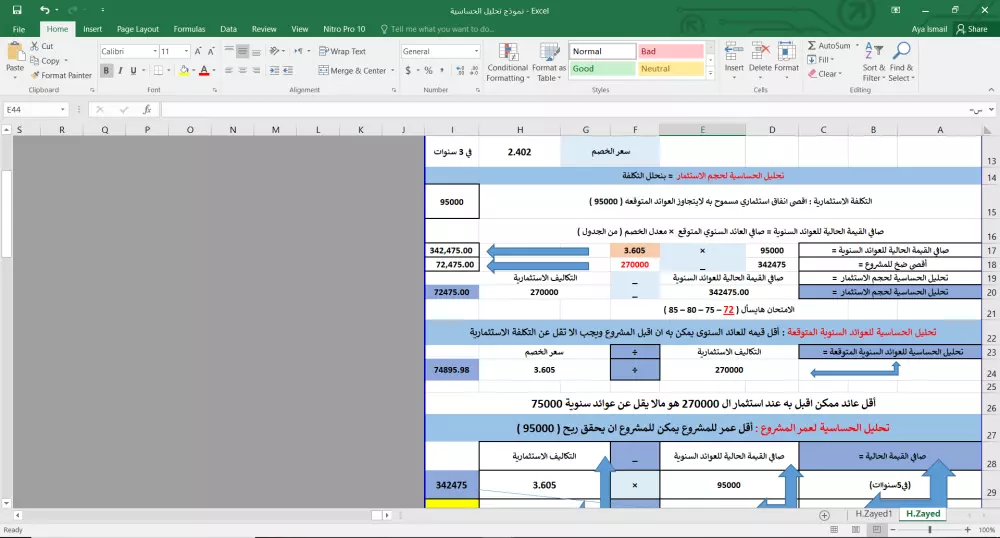The height and width of the screenshot is (538, 1000).
Task: Collapse the ribbon with the chevron
Action: click(x=990, y=90)
